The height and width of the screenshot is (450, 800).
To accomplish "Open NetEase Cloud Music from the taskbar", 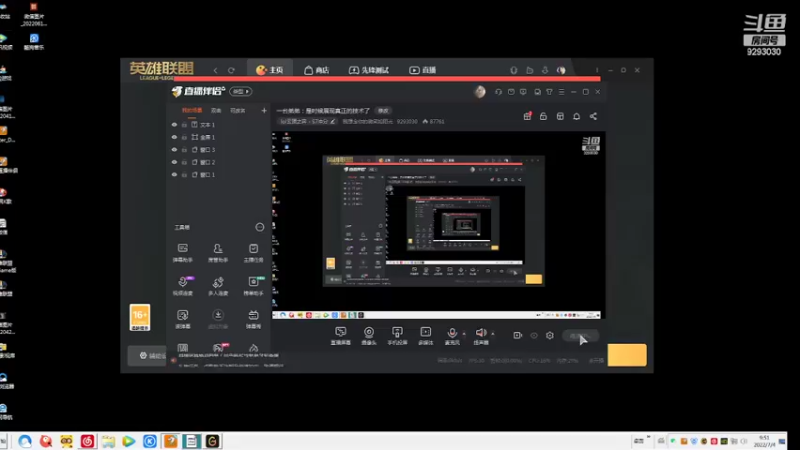I will pos(87,441).
